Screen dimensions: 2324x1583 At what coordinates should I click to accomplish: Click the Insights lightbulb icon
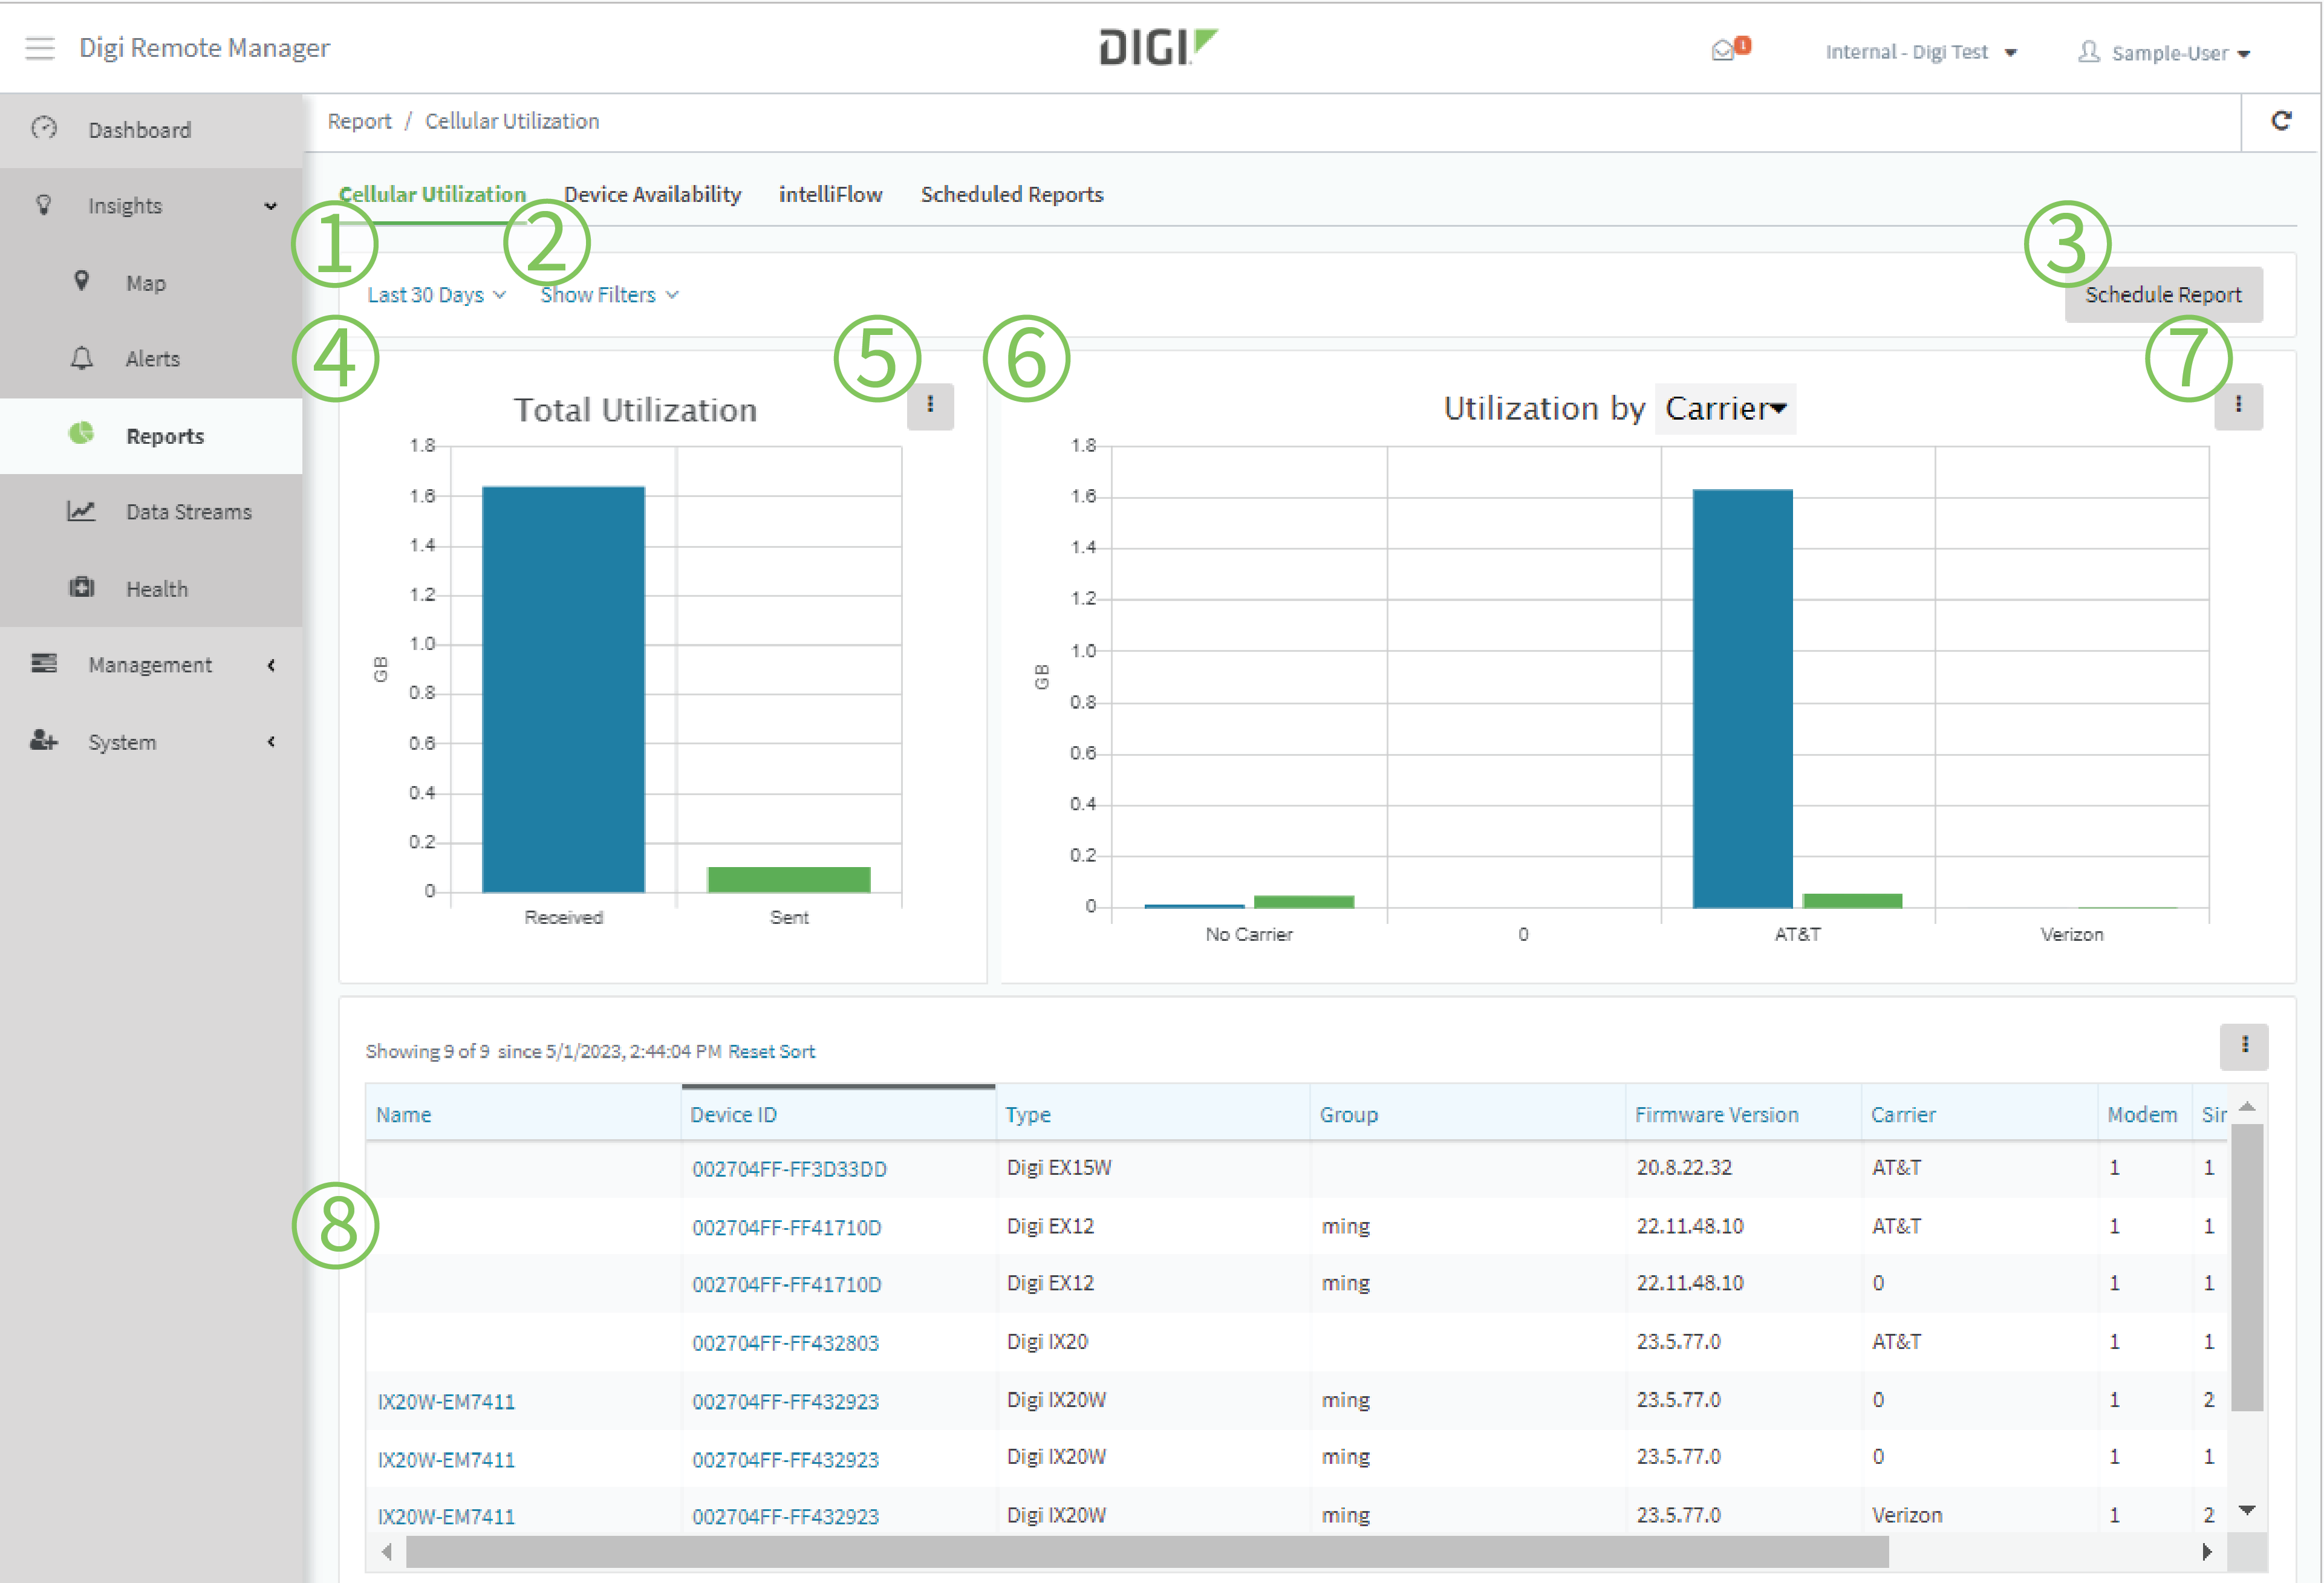(x=44, y=206)
